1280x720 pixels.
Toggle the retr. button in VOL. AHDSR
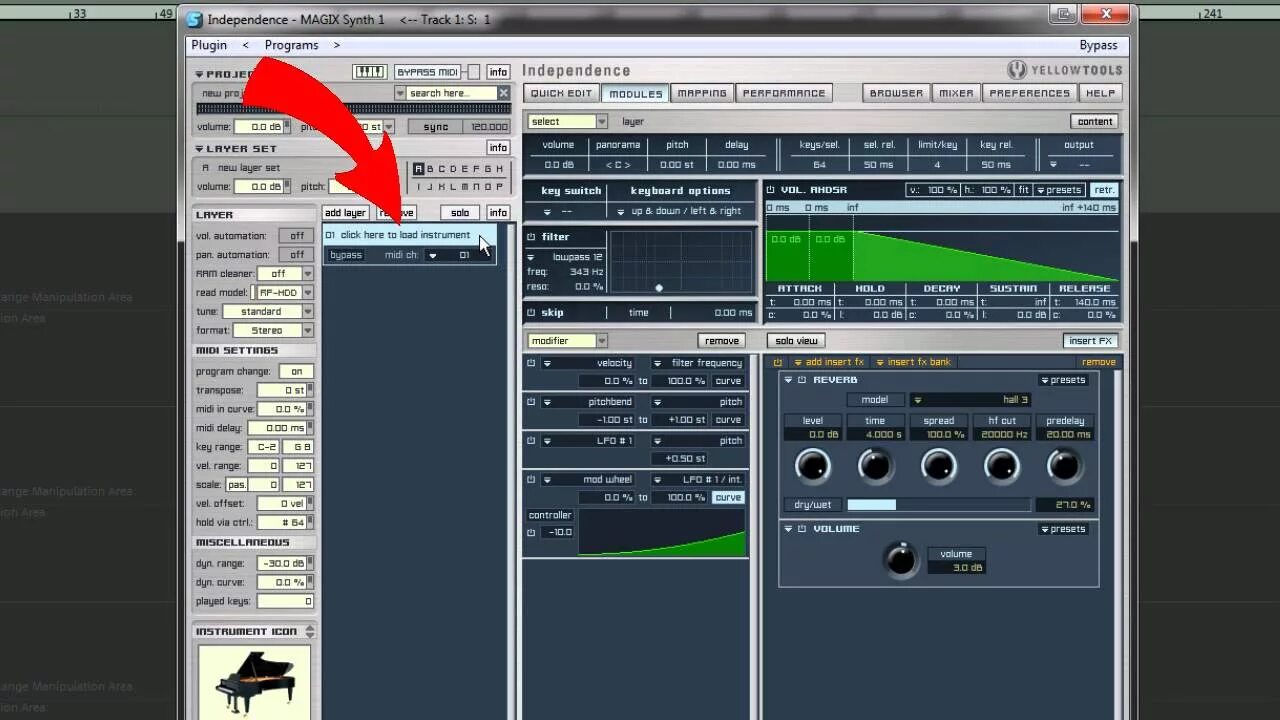[x=1104, y=190]
